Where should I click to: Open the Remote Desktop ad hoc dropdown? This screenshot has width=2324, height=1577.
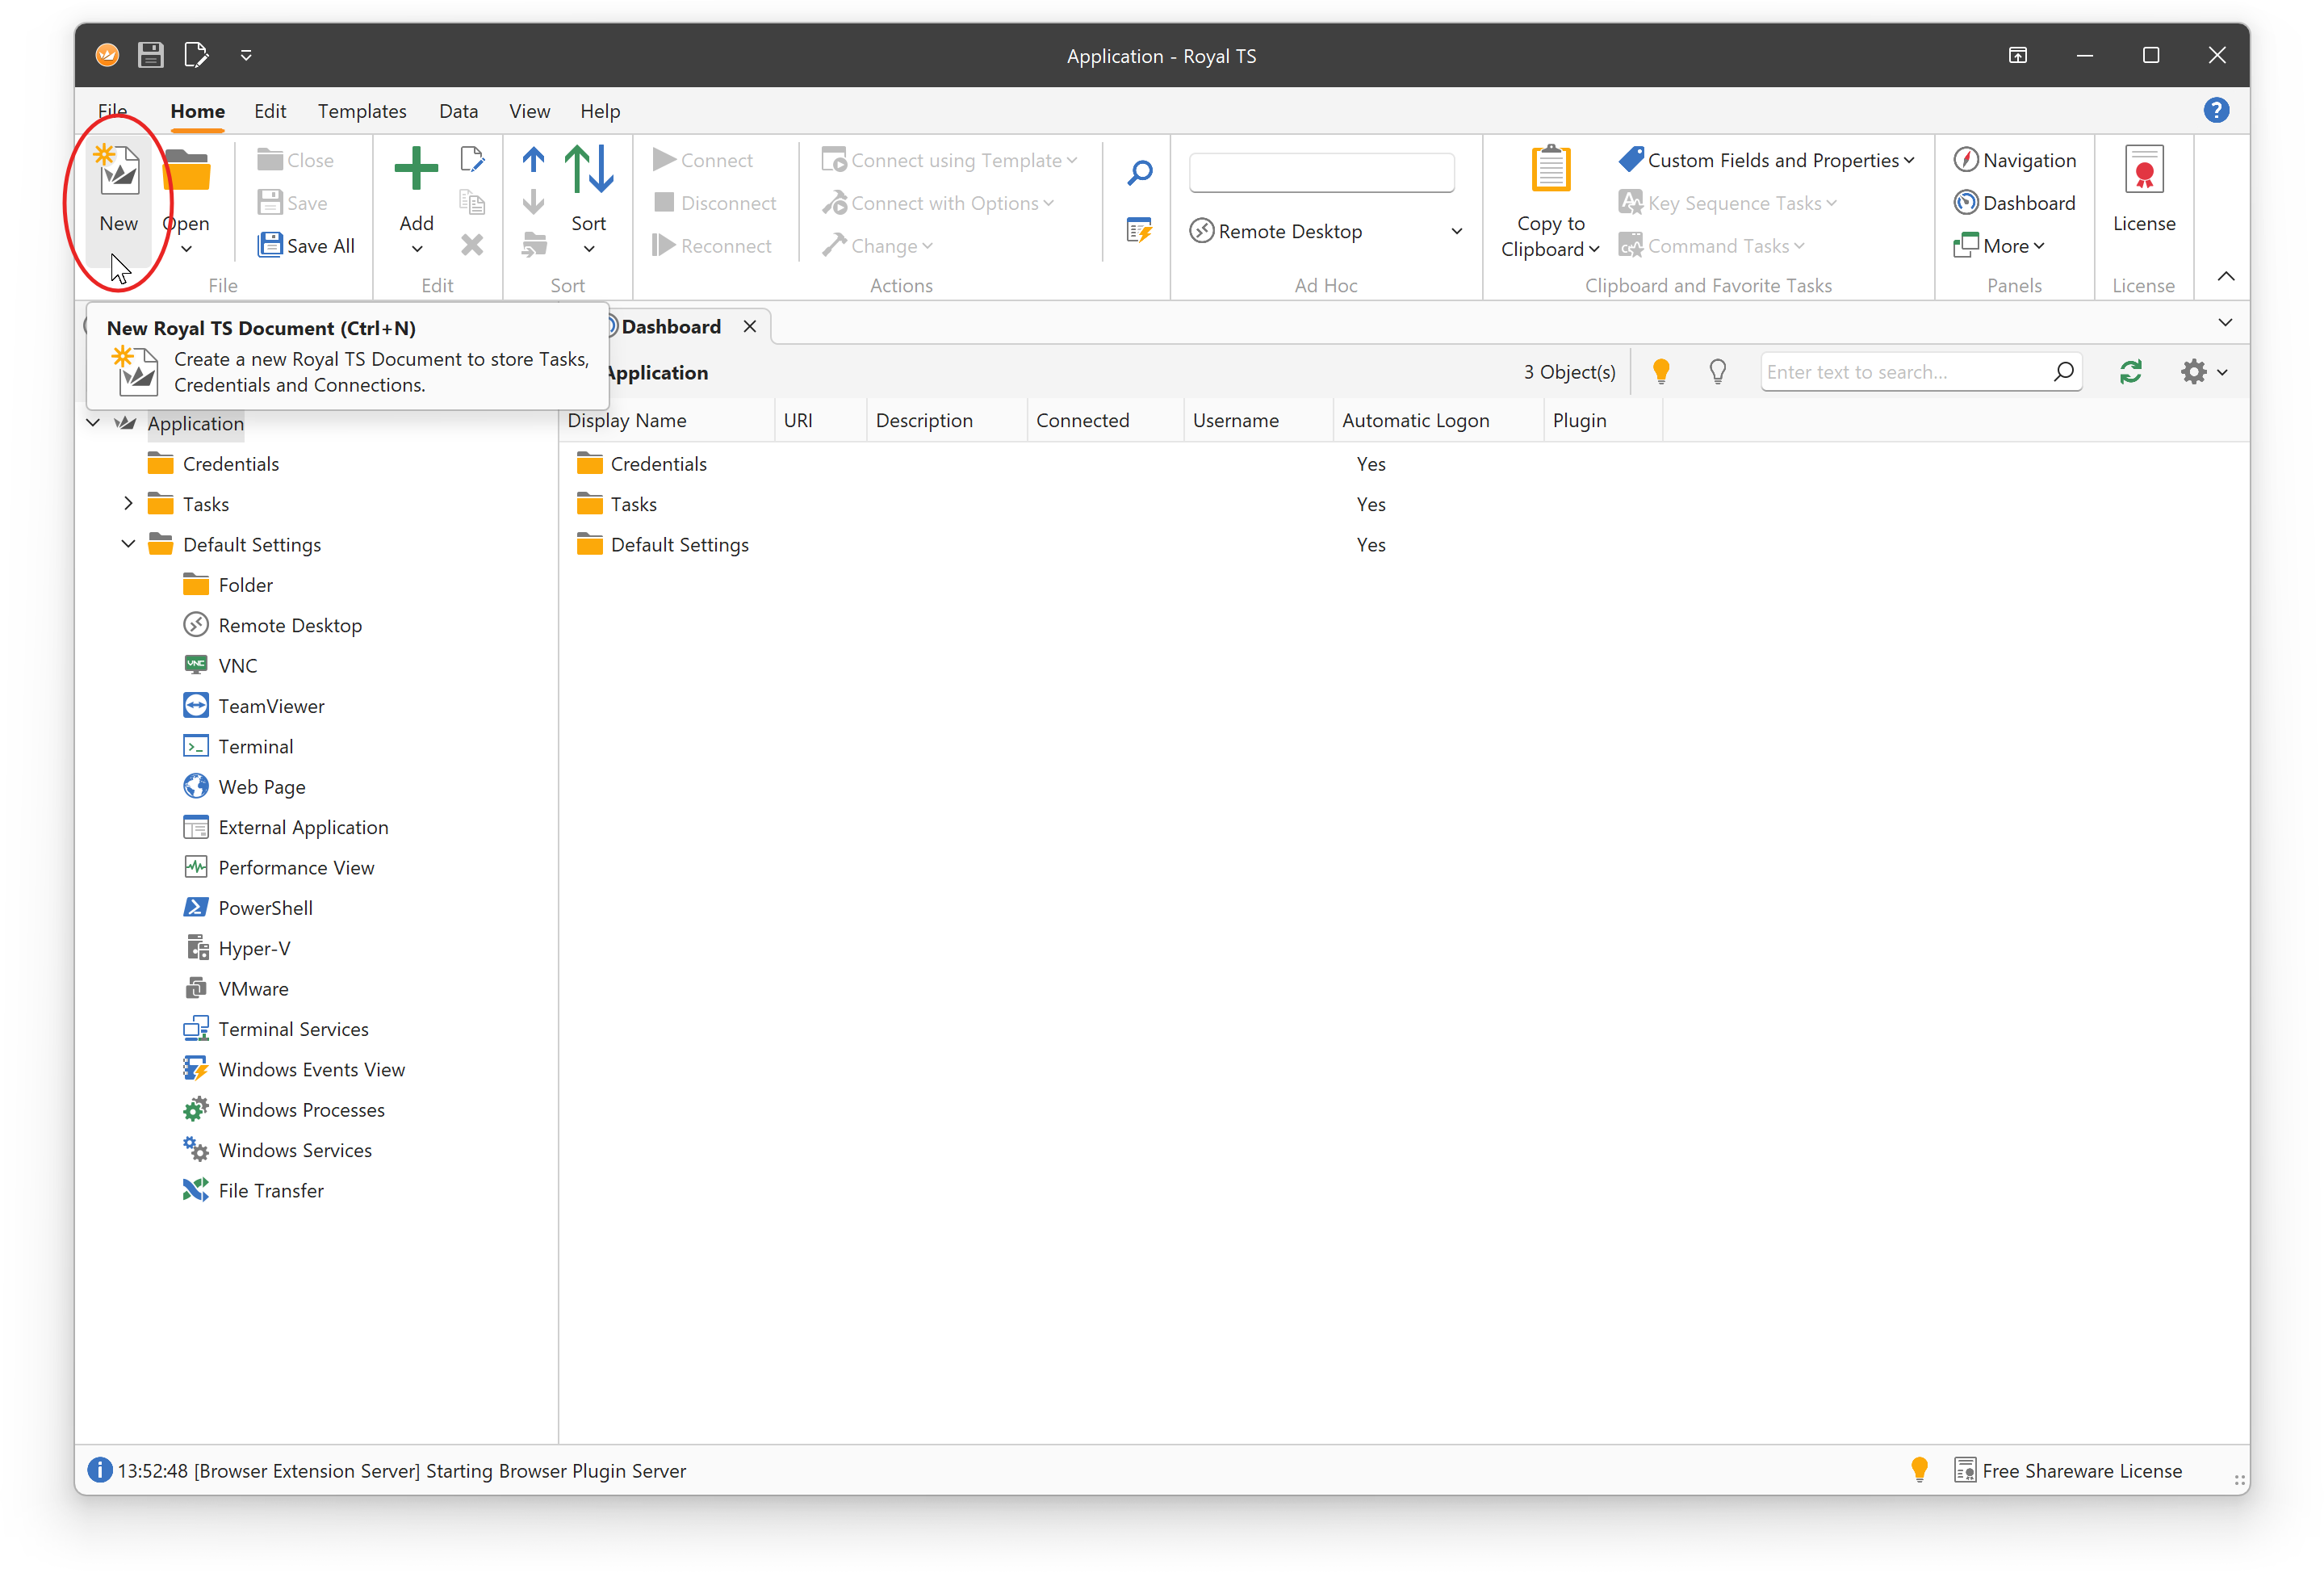tap(1456, 232)
